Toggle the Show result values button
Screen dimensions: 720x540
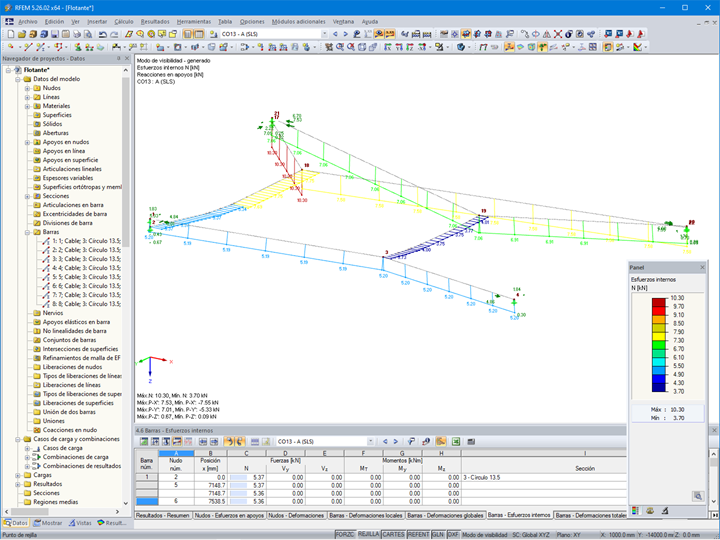tap(390, 34)
